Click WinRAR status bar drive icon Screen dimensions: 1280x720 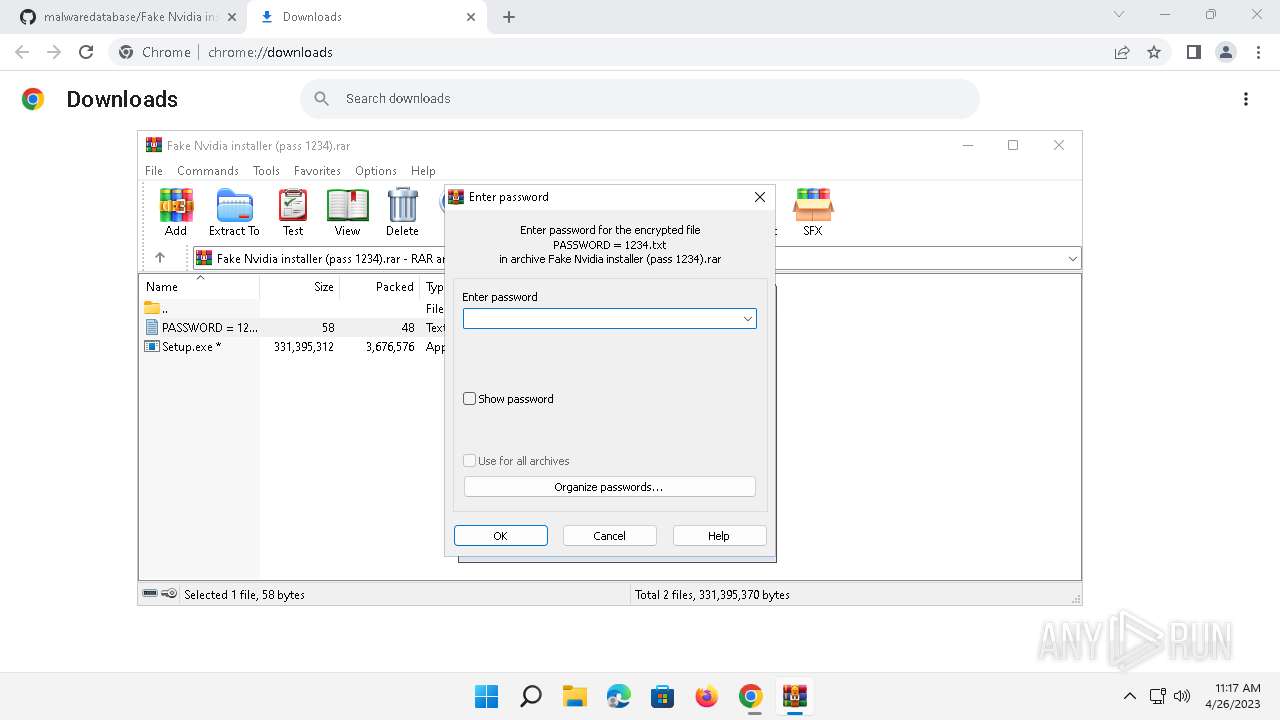click(x=150, y=594)
